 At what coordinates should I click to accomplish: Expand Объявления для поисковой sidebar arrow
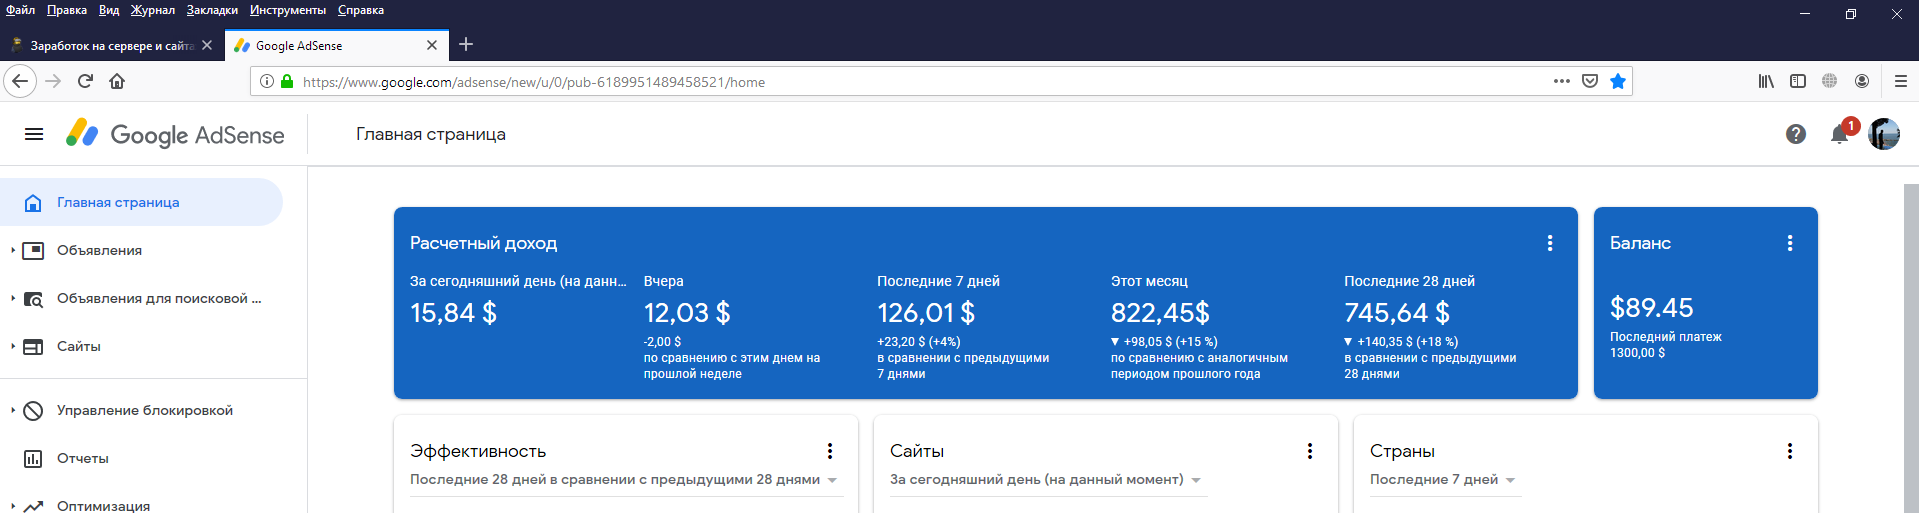pos(12,298)
